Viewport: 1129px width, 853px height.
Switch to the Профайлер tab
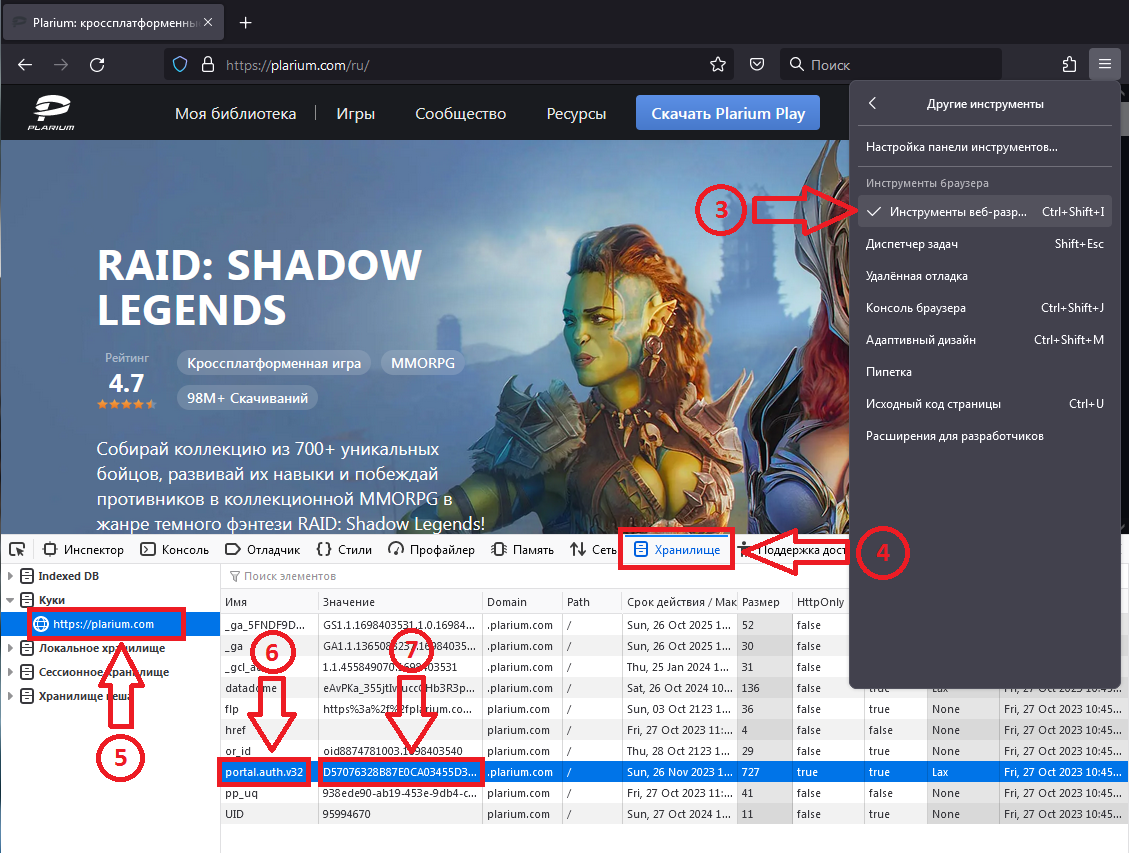click(x=431, y=549)
